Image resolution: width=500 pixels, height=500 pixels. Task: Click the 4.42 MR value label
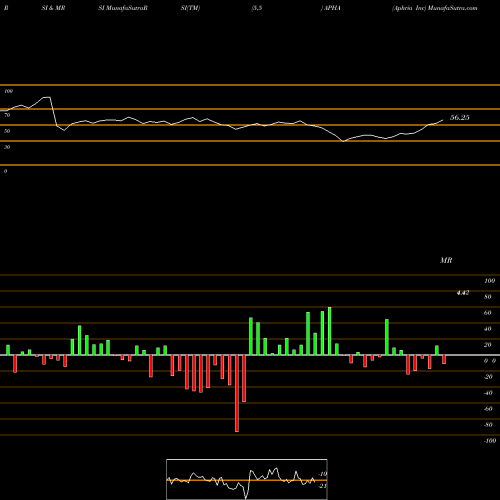pos(463,293)
